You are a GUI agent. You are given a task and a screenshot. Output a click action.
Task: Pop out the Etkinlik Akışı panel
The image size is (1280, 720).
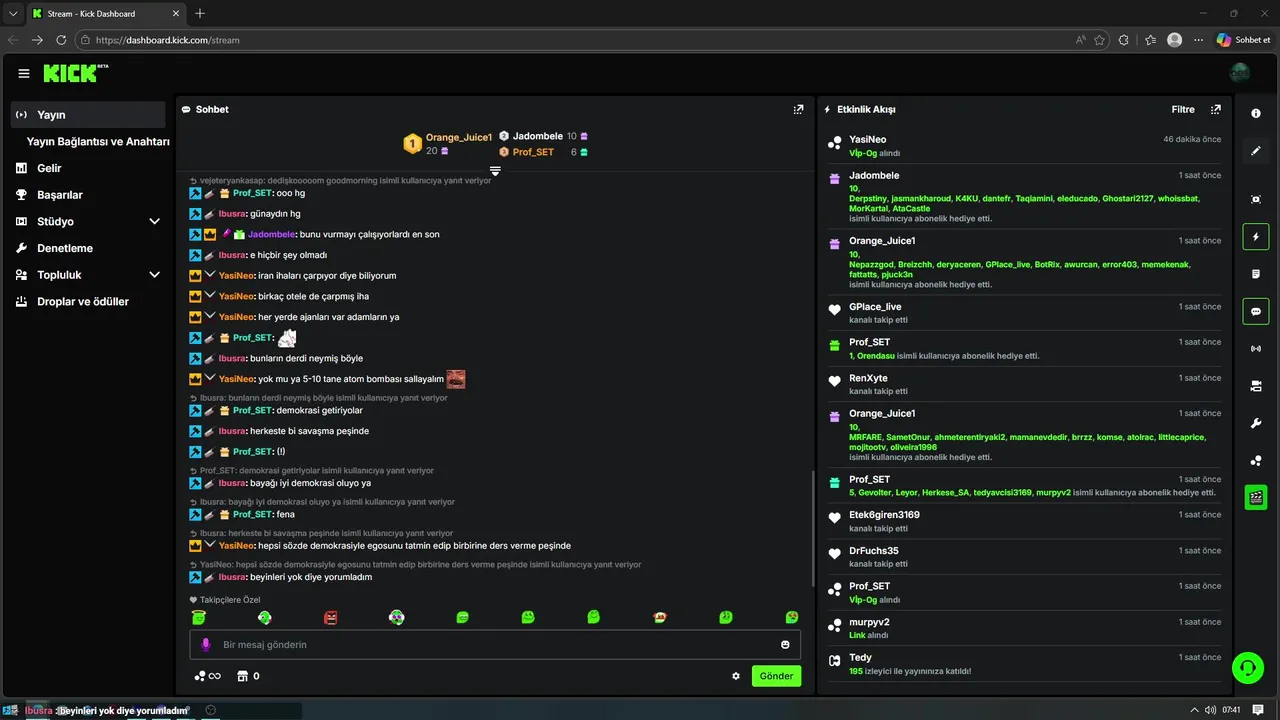[1215, 109]
